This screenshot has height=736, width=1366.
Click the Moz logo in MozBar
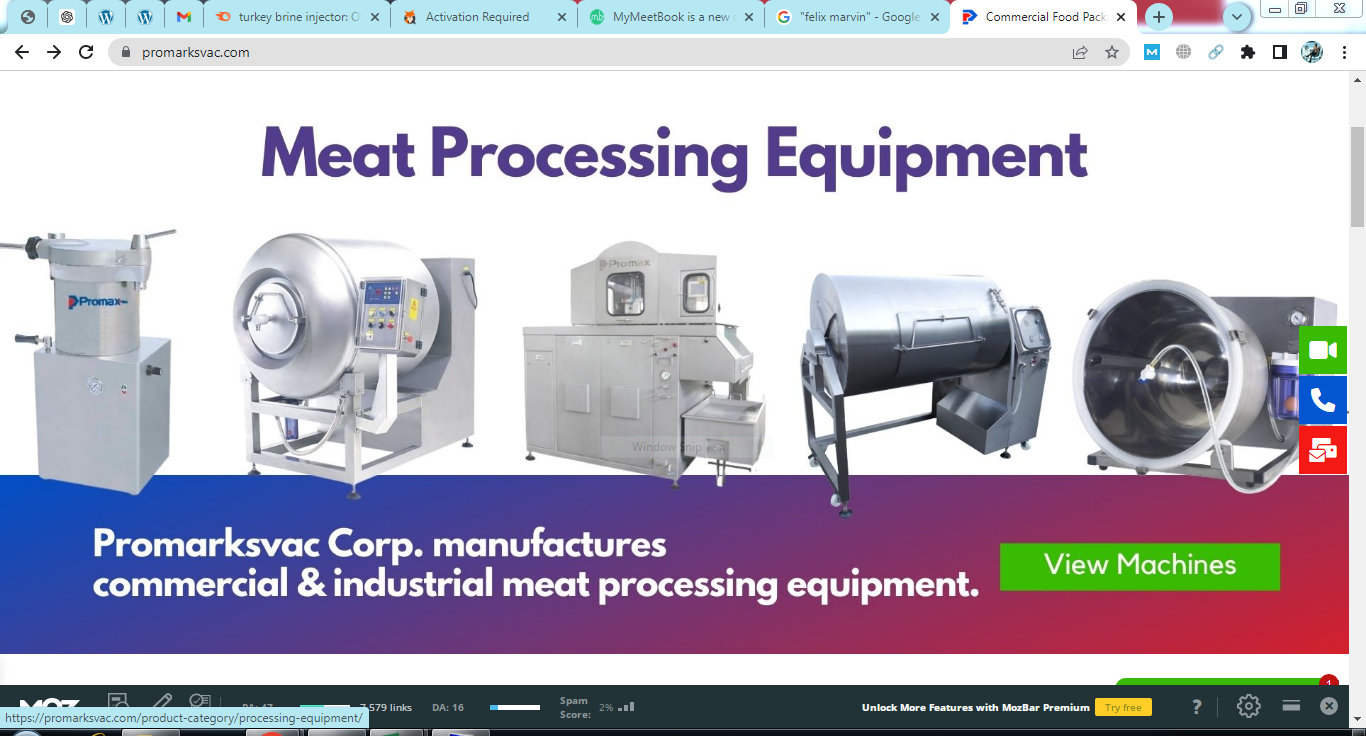tap(50, 704)
